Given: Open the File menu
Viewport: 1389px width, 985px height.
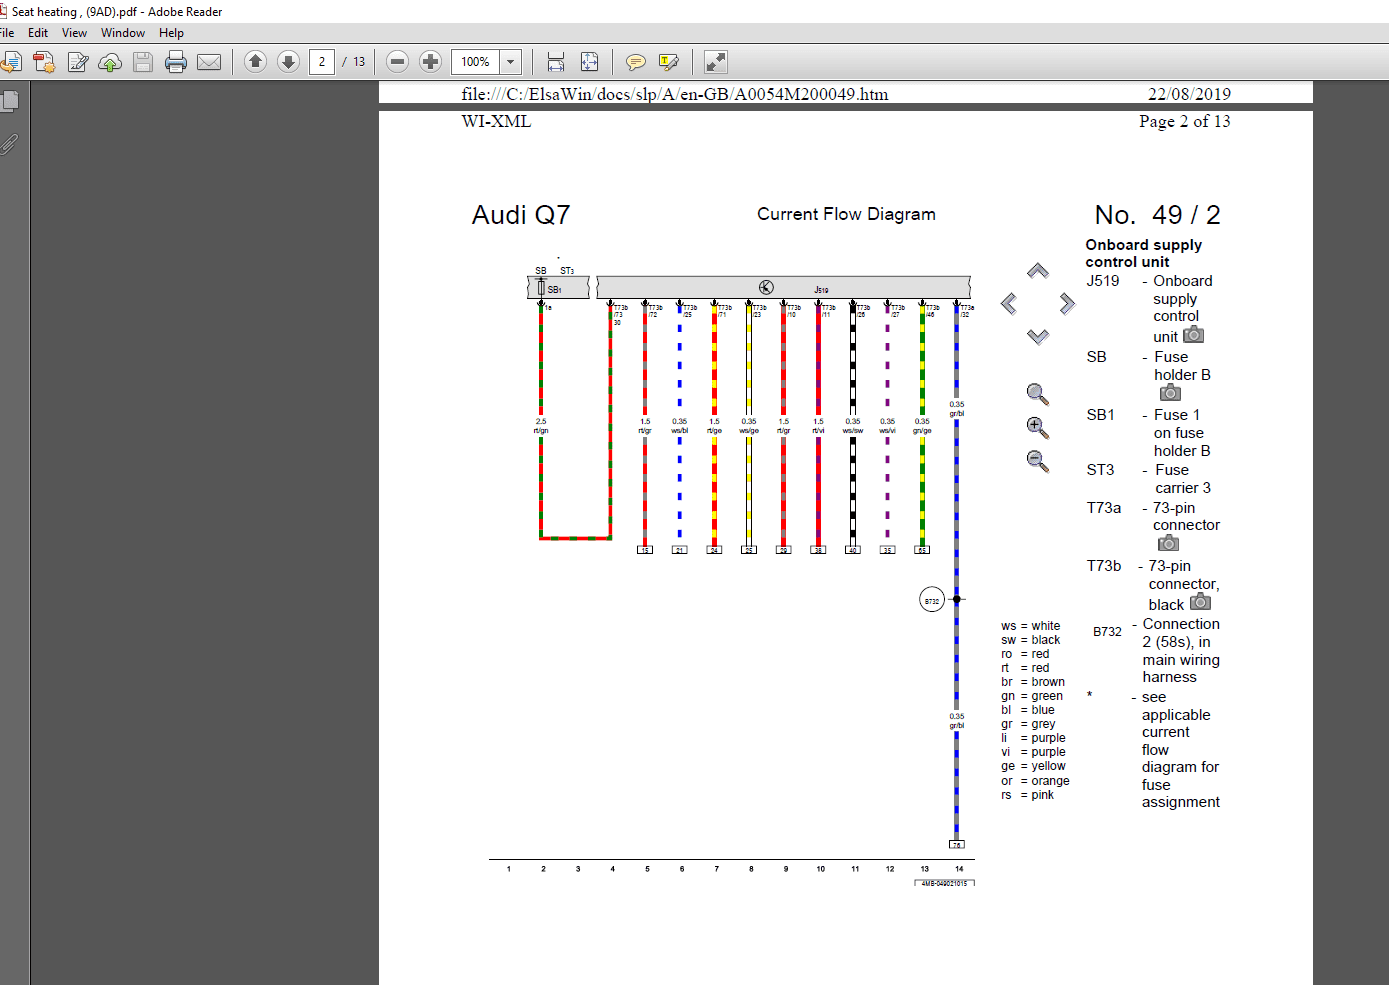Looking at the screenshot, I should click(x=7, y=33).
